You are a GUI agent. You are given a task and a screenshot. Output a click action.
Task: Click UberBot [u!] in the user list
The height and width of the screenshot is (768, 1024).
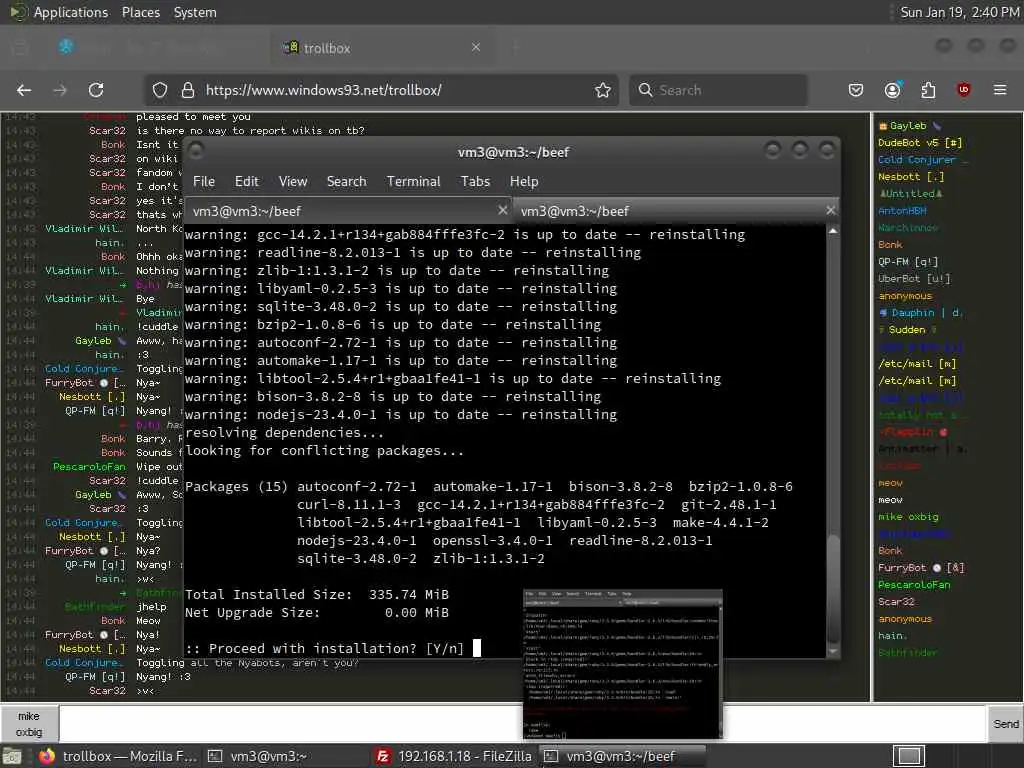[914, 278]
